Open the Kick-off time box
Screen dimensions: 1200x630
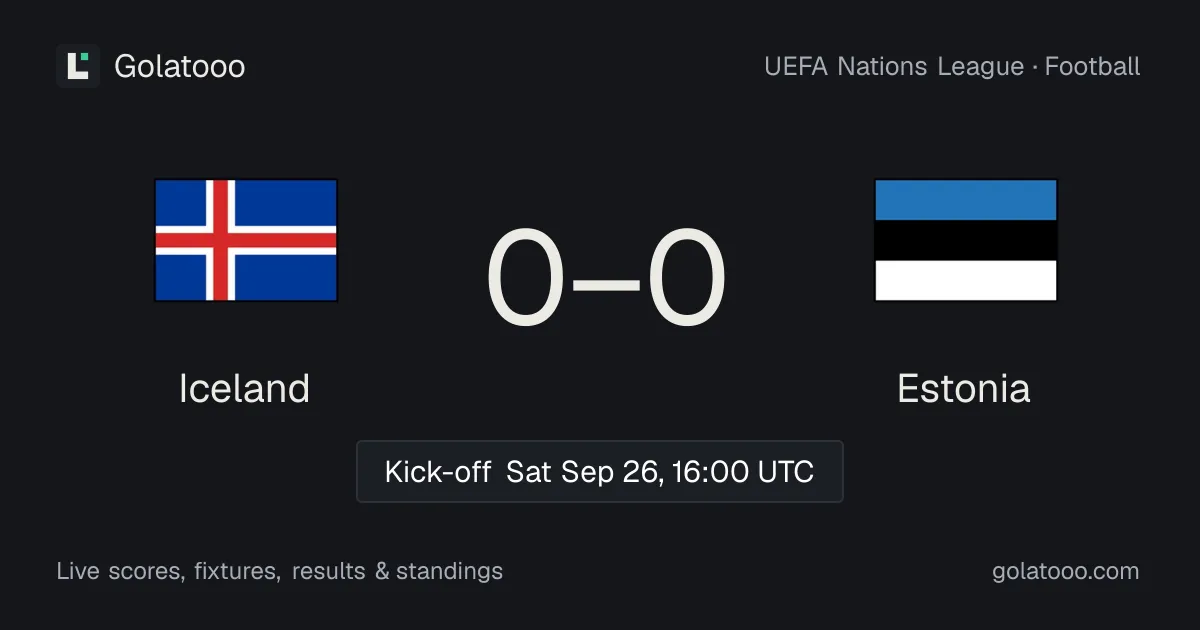point(600,471)
